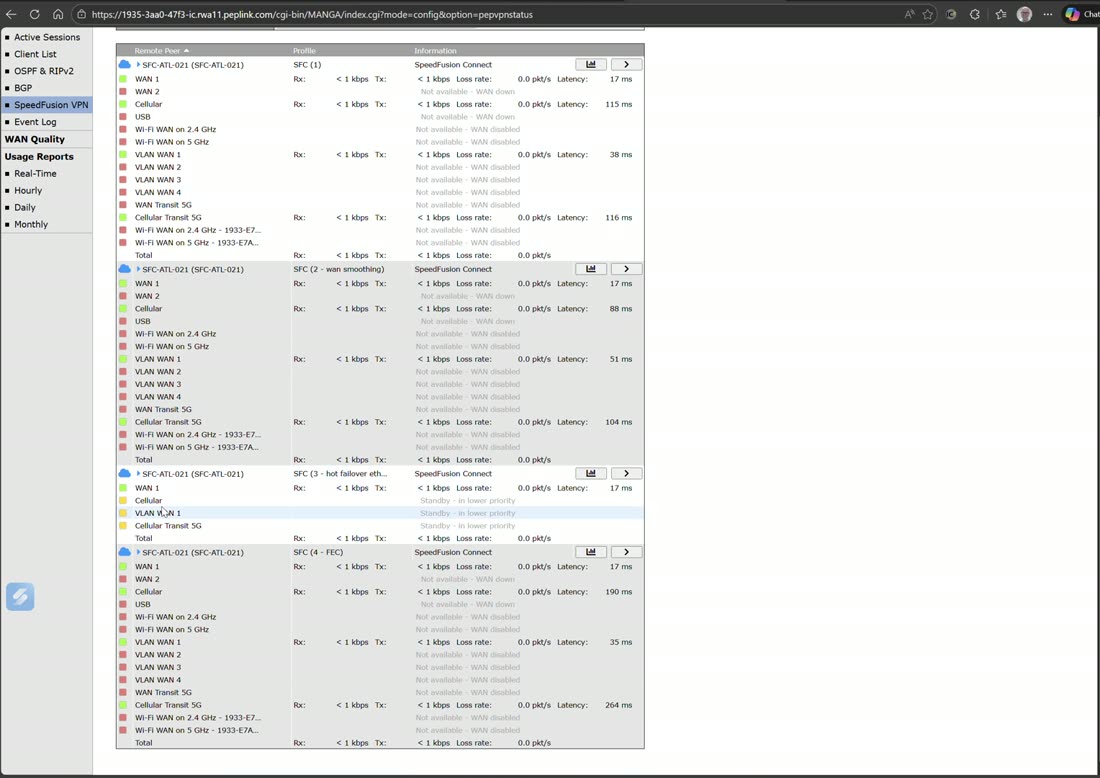Open Event Log in the sidebar

pos(35,121)
